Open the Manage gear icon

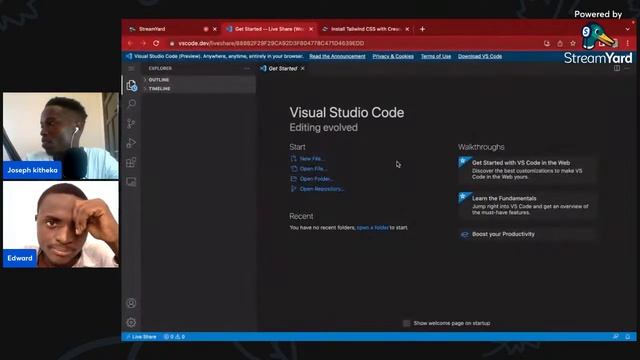(x=131, y=322)
